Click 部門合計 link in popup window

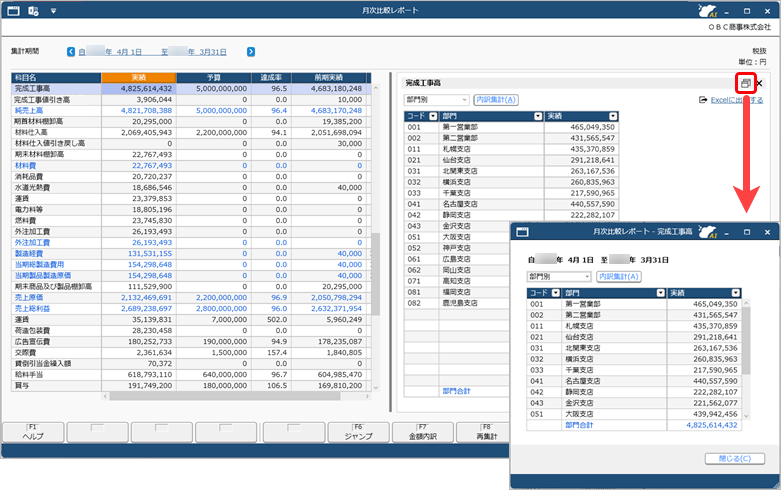(579, 425)
